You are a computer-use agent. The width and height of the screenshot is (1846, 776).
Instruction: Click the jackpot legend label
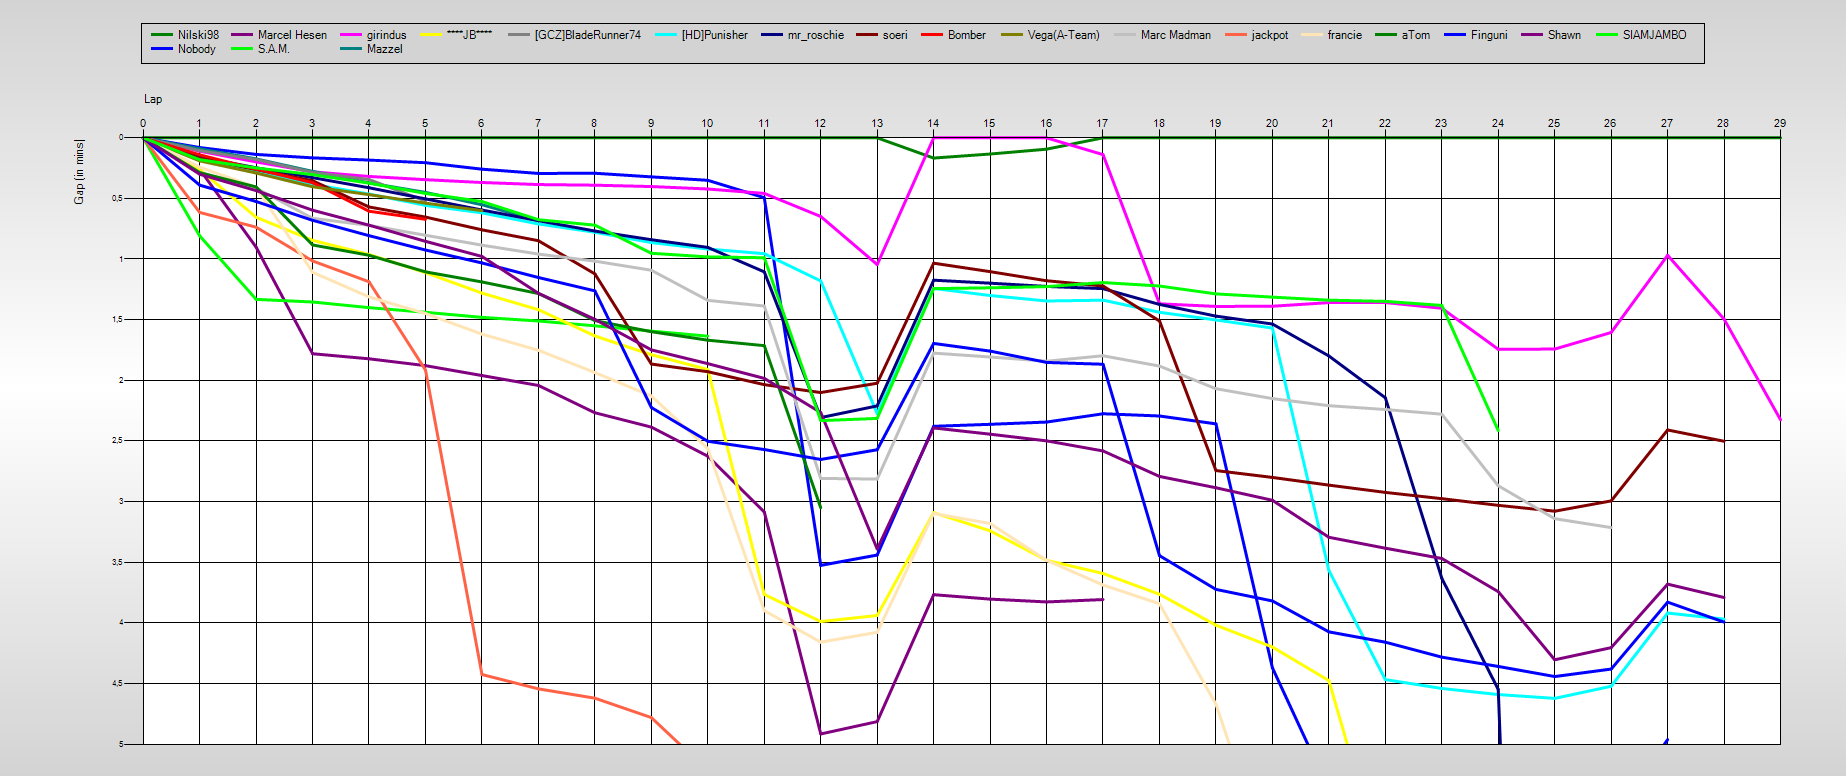1269,35
